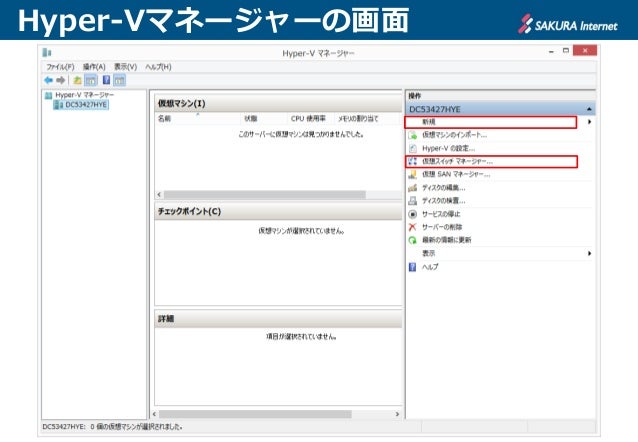Image resolution: width=638 pixels, height=442 pixels.
Task: Open Hyper-V の設定... action
Action: (448, 148)
